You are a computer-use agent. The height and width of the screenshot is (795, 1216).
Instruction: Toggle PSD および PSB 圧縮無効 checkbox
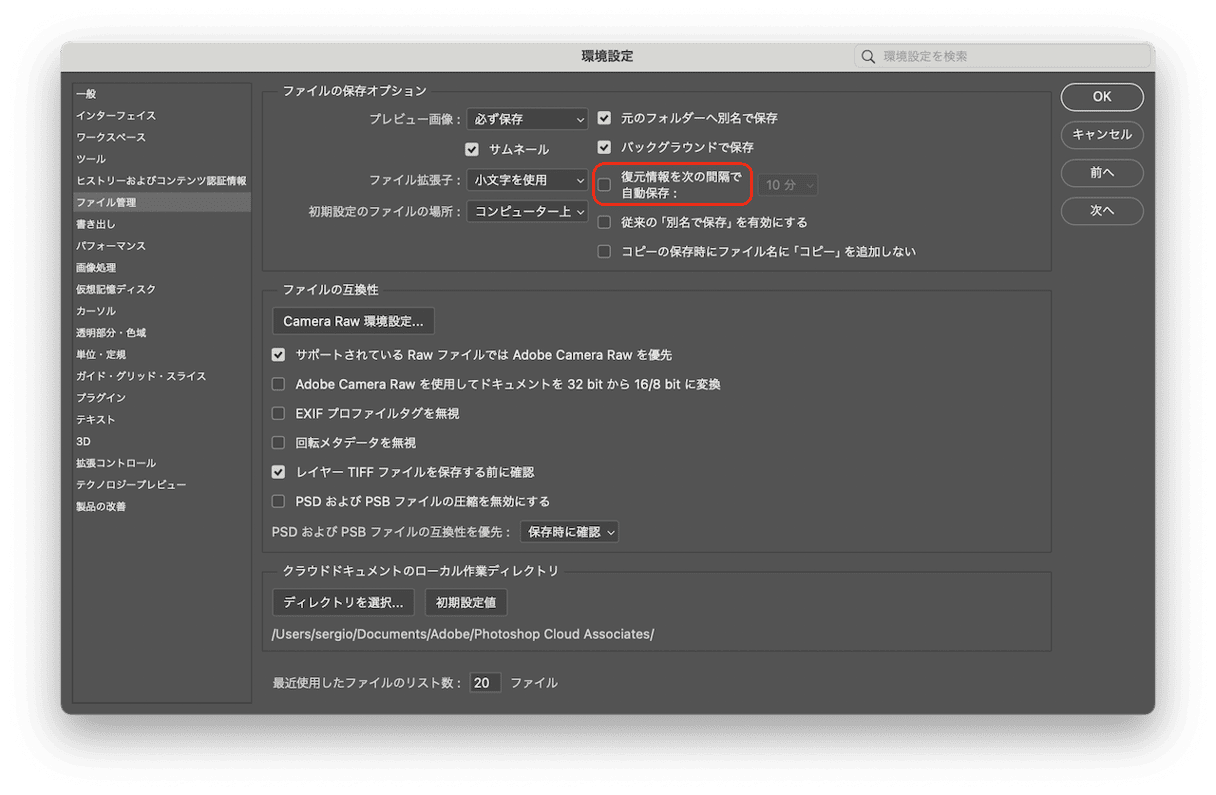279,501
